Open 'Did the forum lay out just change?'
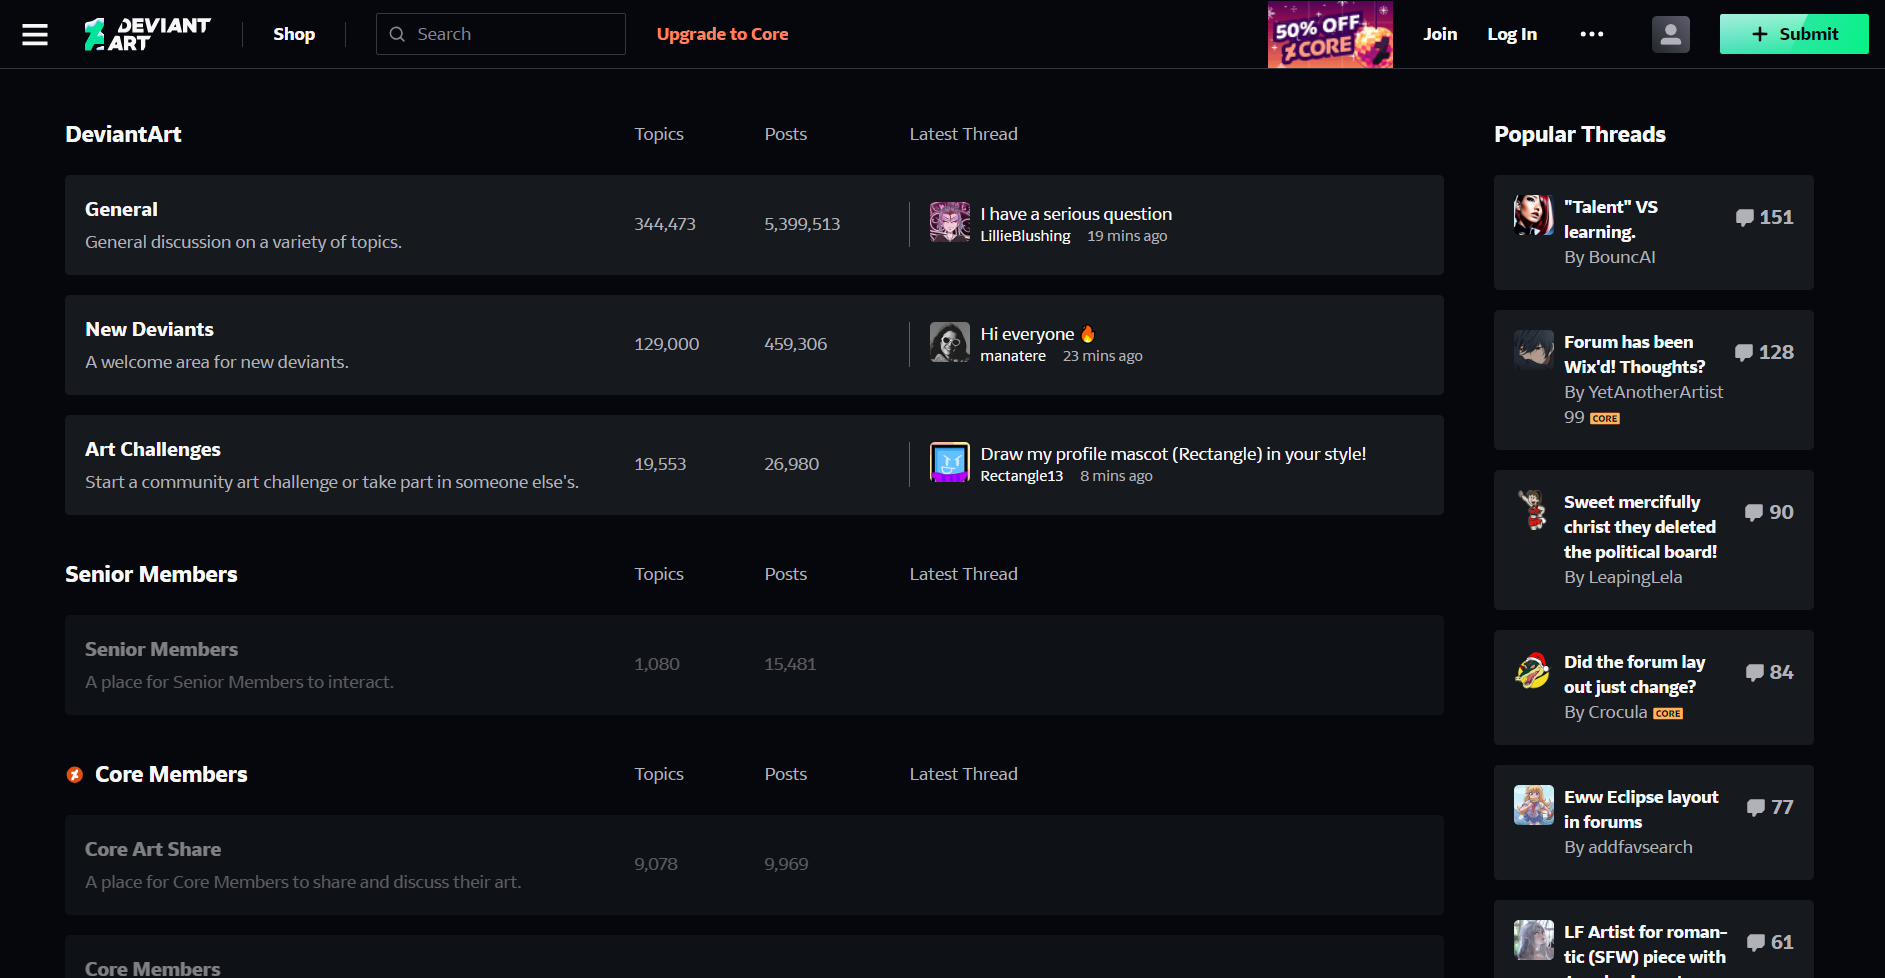1885x978 pixels. pyautogui.click(x=1635, y=674)
